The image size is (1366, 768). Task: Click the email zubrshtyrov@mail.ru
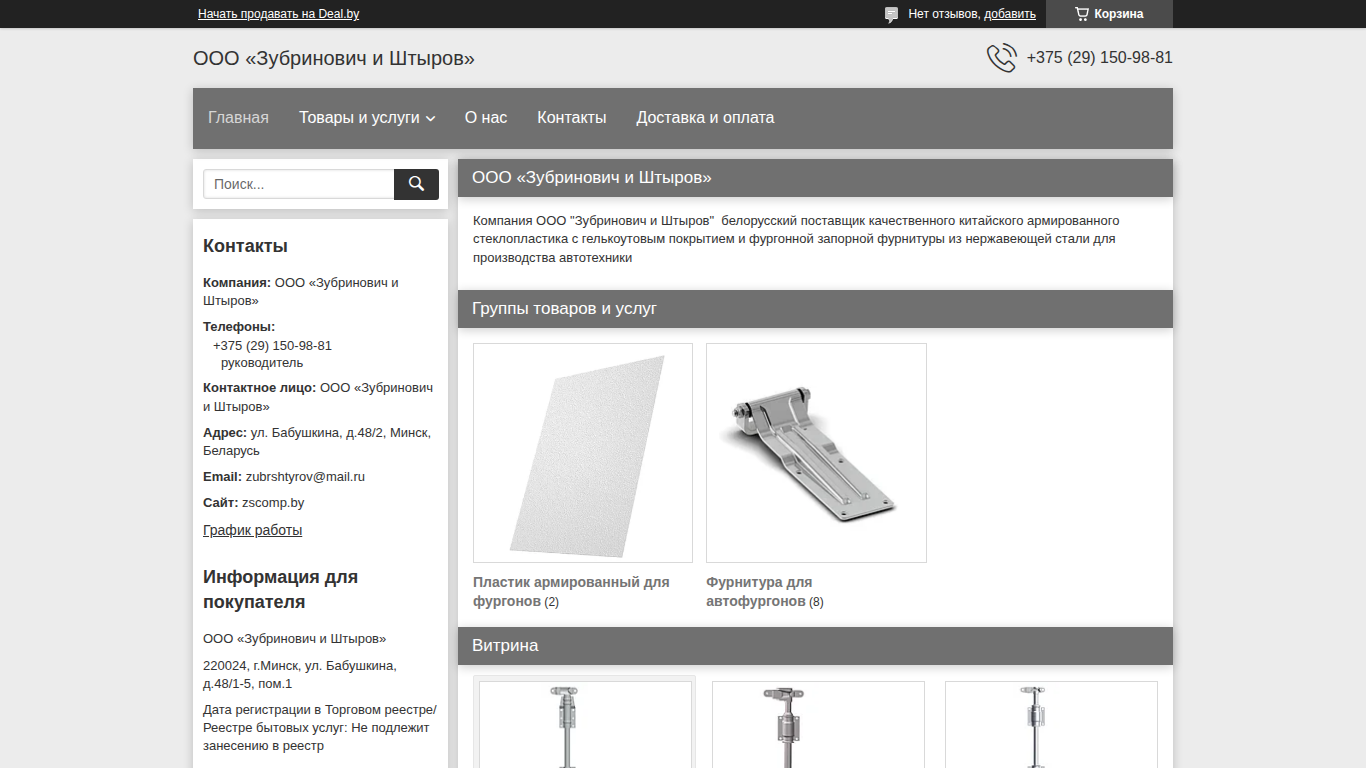305,477
